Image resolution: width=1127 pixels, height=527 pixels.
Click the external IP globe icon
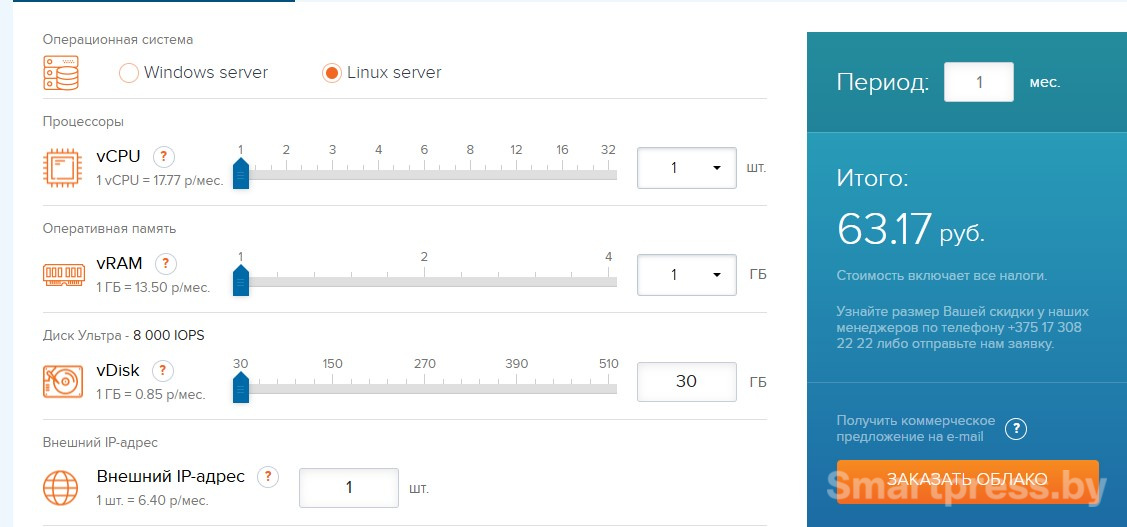[61, 488]
